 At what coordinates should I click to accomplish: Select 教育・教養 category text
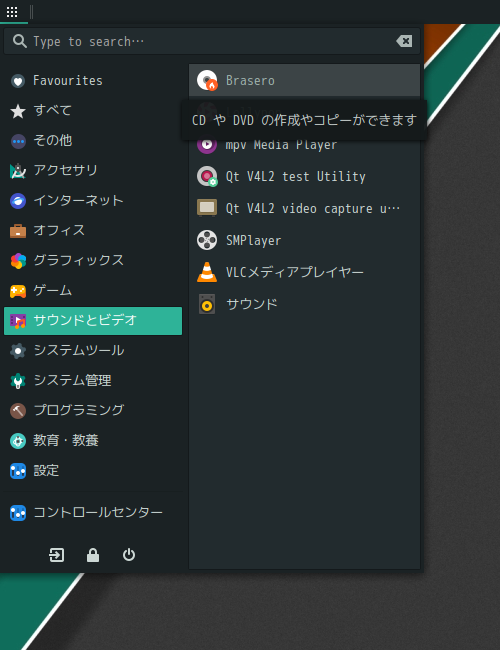tap(66, 440)
